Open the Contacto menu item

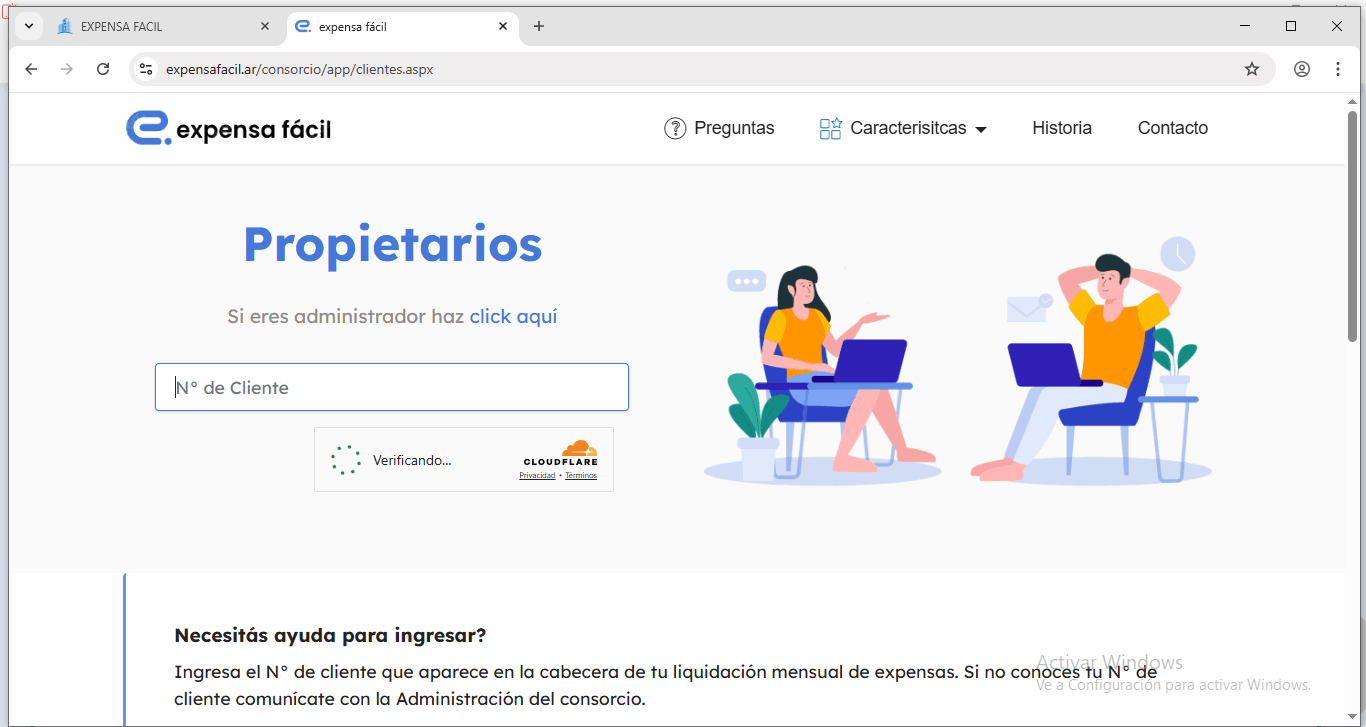point(1173,128)
